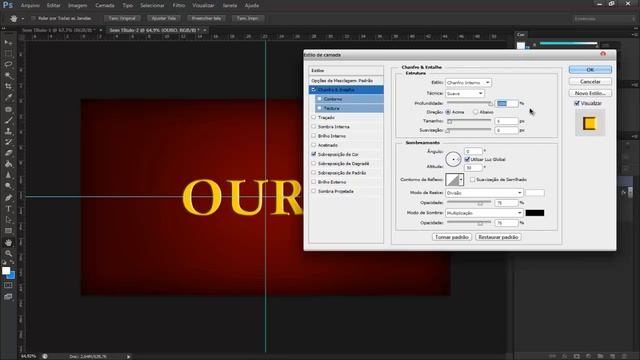Open Camada menu

[105, 5]
